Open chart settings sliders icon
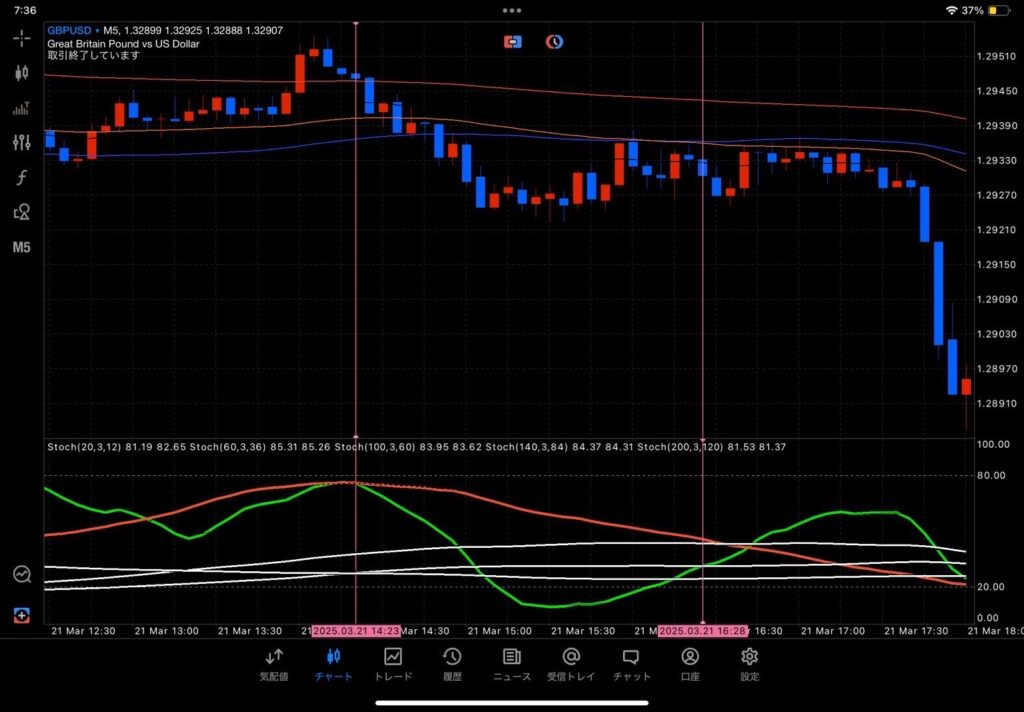 pos(22,142)
